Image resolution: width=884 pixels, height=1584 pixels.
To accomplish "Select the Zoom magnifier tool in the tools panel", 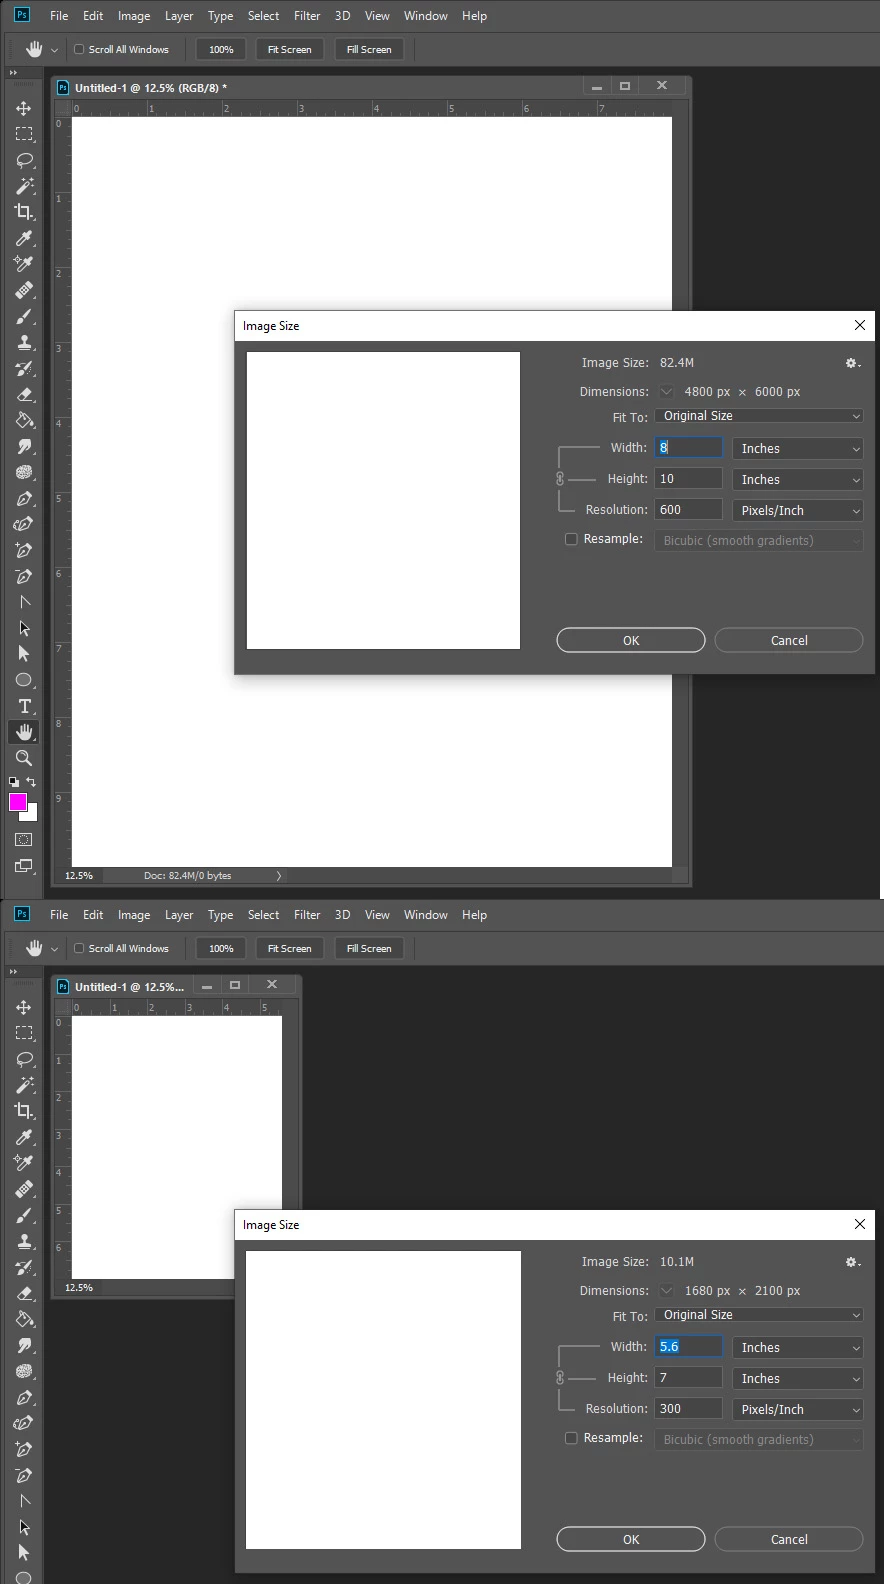I will [x=24, y=758].
